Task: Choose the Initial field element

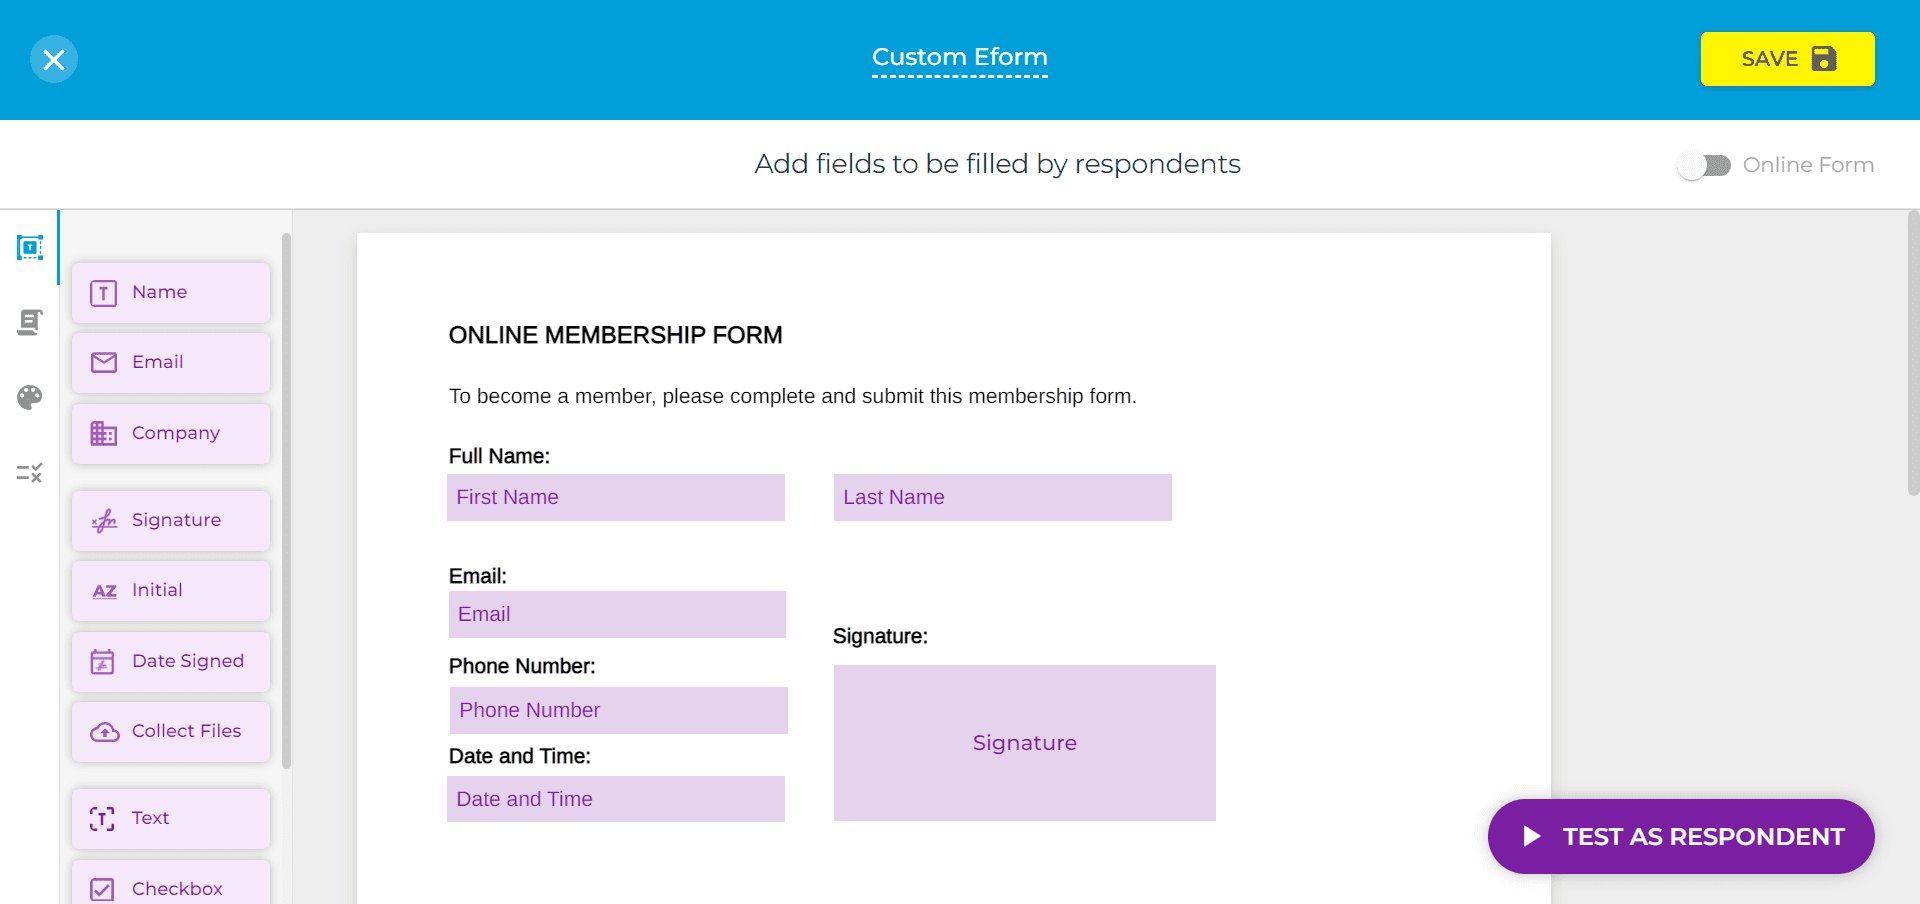Action: [170, 590]
